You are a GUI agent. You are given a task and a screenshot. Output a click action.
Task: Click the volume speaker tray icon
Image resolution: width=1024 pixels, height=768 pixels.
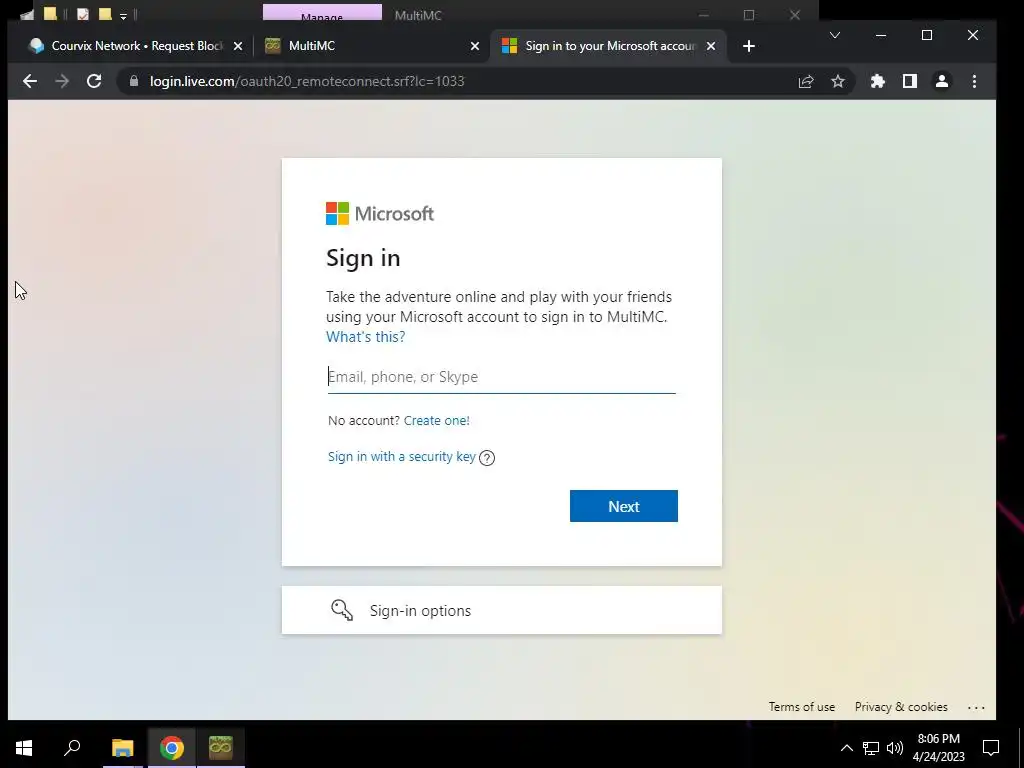tap(895, 748)
